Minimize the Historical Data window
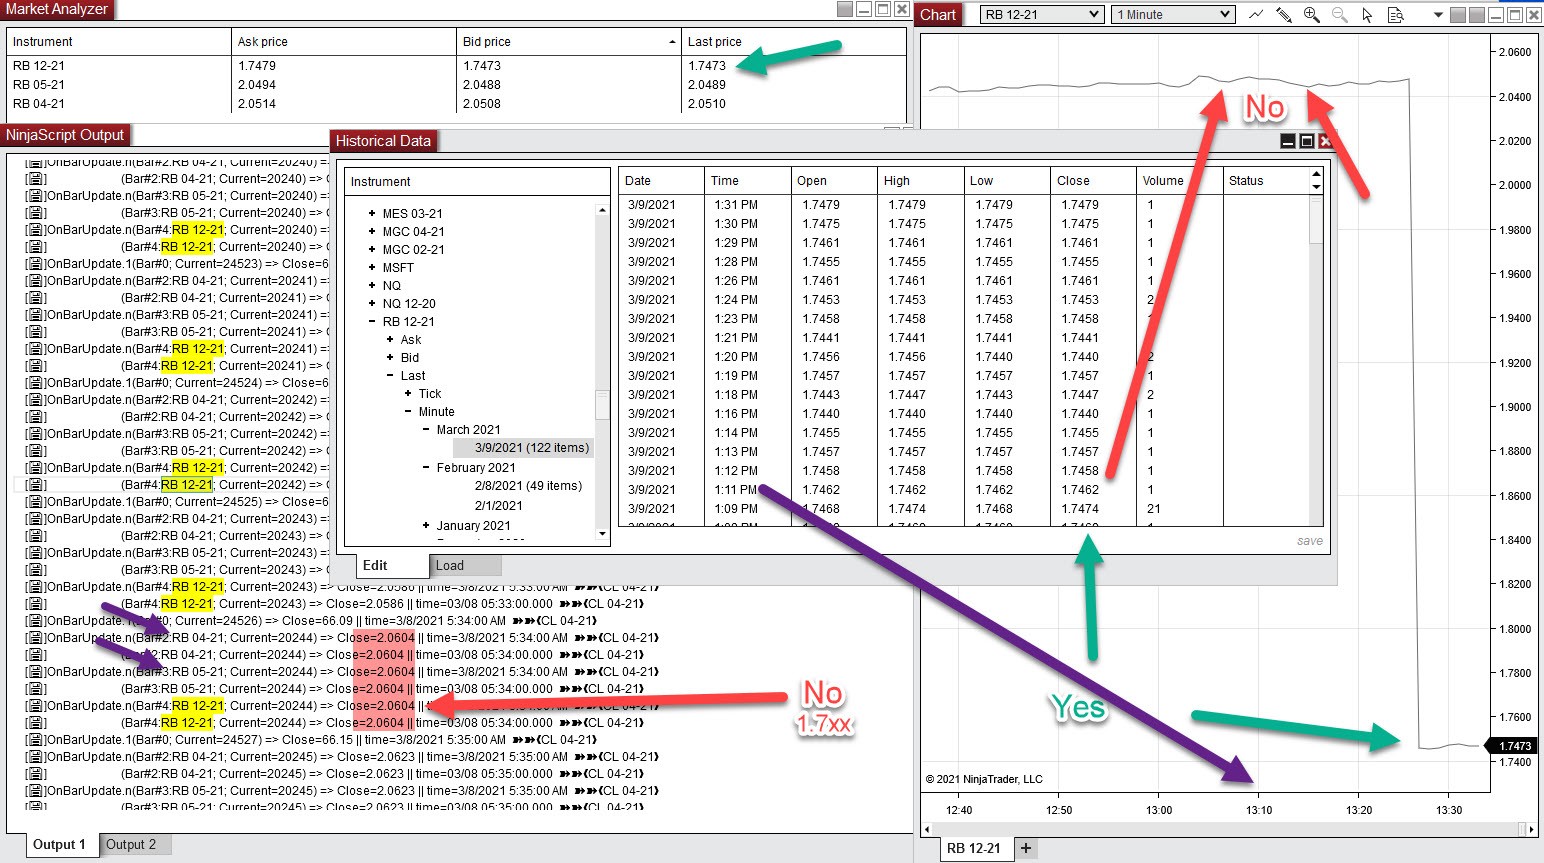 coord(1288,142)
